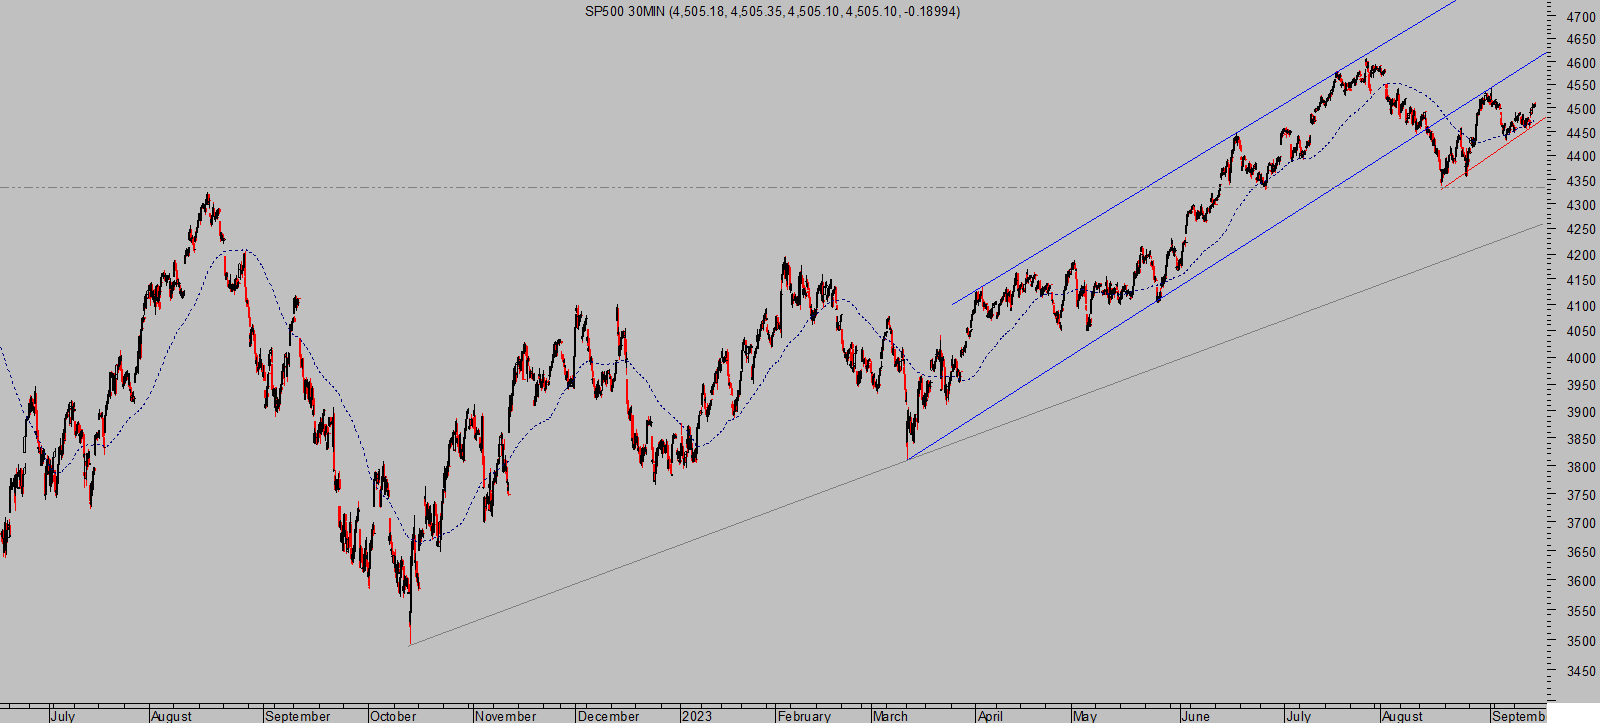Select the 2023 year marker on time axis
The height and width of the screenshot is (723, 1600).
[697, 716]
